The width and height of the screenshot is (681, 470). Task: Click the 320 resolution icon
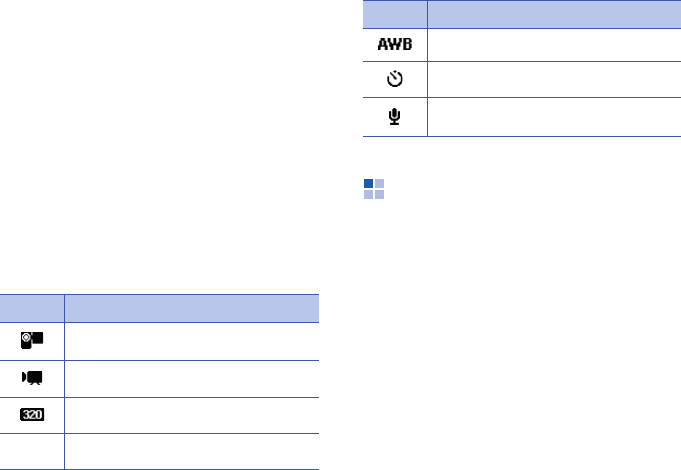pos(32,414)
